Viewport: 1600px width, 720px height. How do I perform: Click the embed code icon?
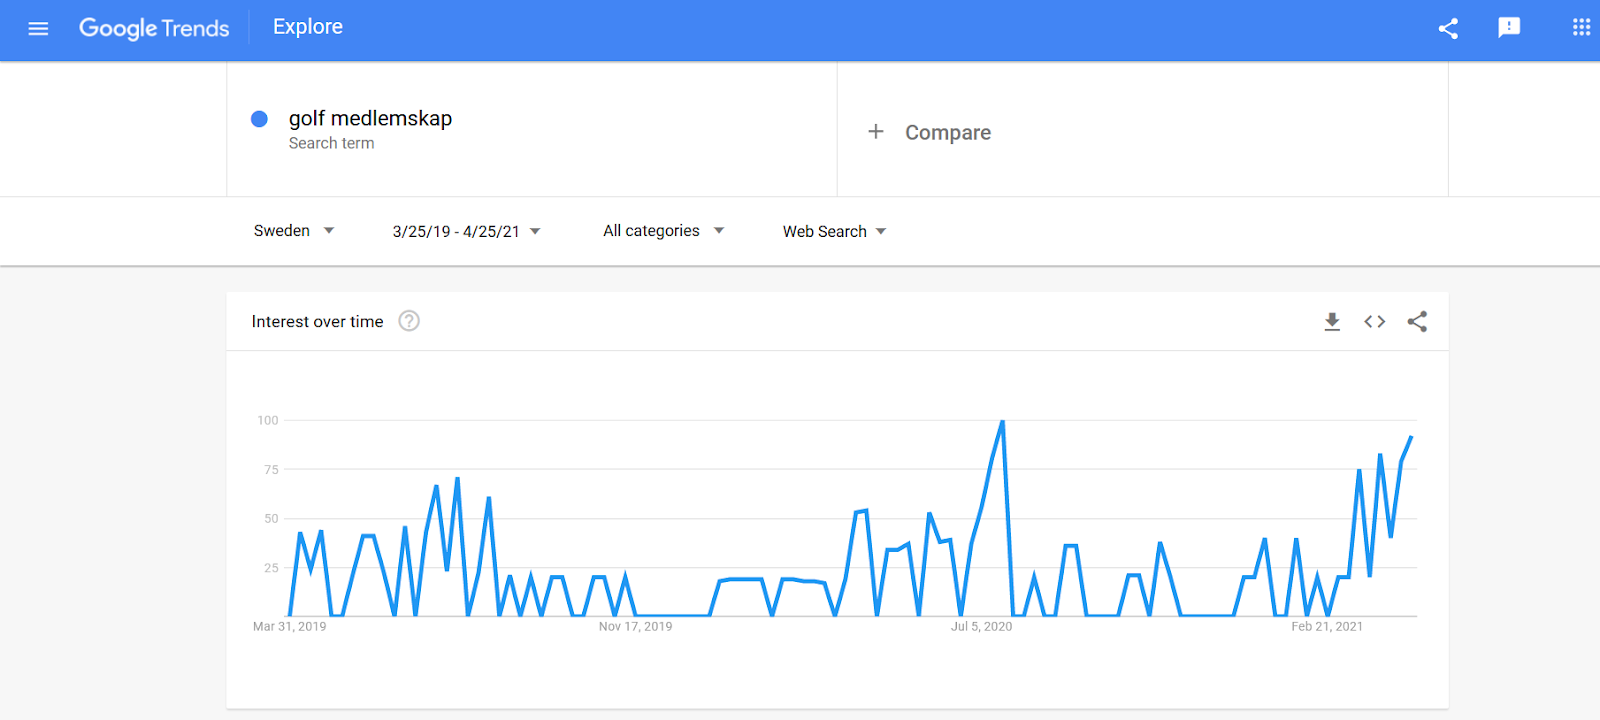click(1375, 321)
